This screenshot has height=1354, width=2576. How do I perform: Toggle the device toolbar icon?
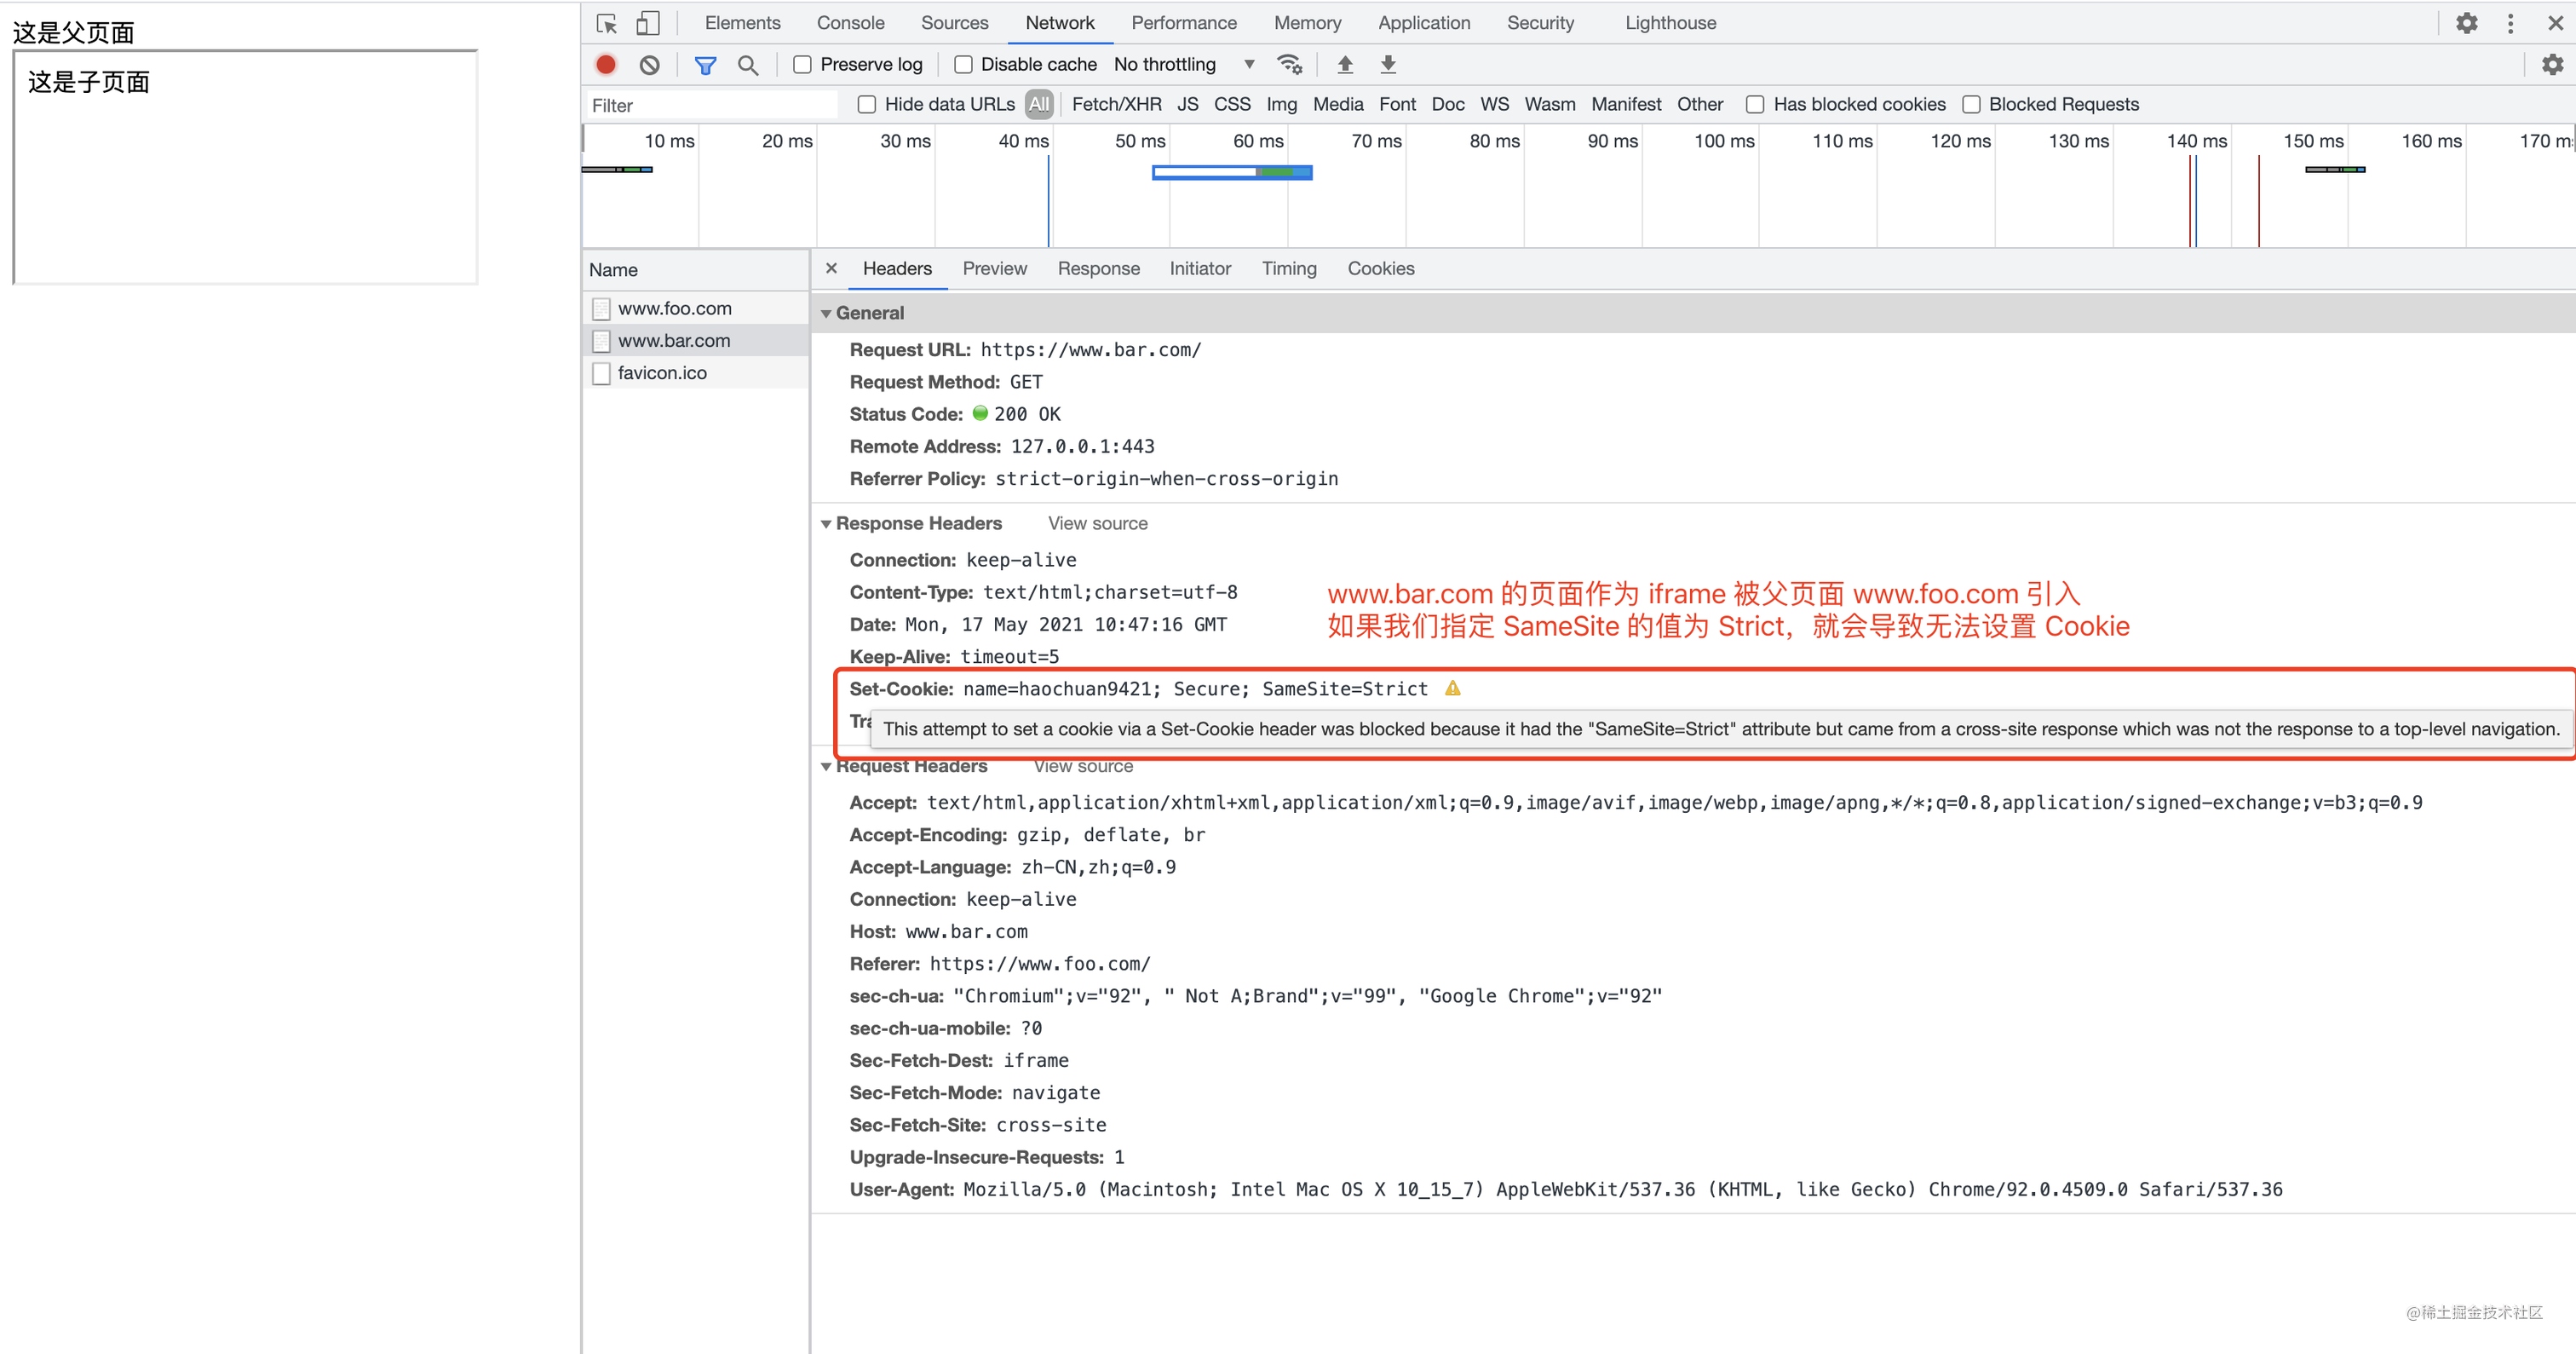point(648,23)
